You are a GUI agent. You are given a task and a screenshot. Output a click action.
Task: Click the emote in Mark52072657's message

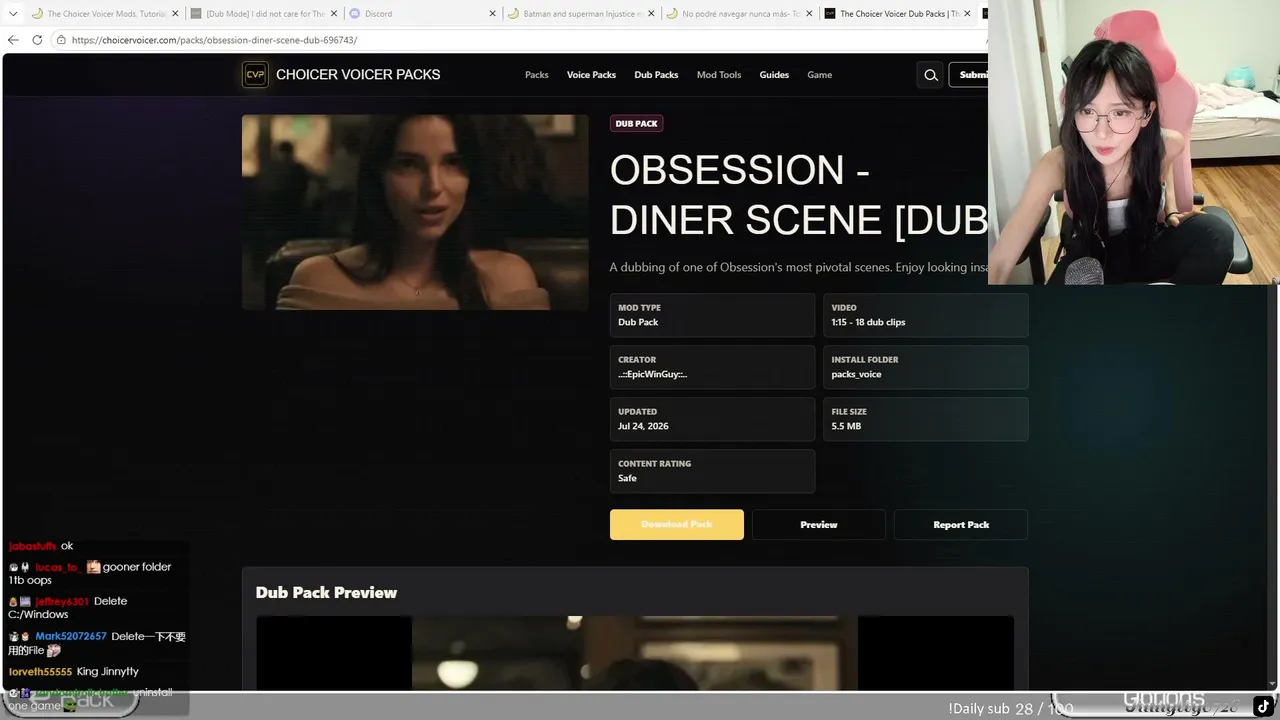click(x=53, y=651)
